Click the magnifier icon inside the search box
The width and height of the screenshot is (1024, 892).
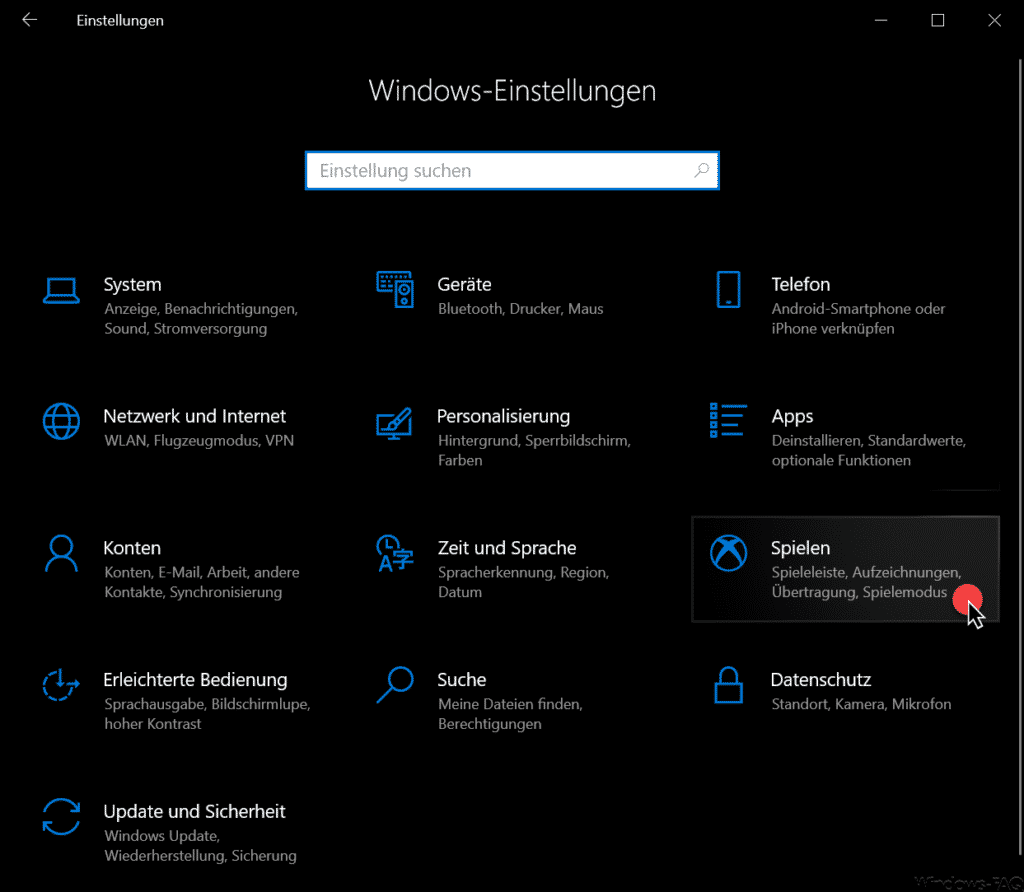click(x=701, y=170)
